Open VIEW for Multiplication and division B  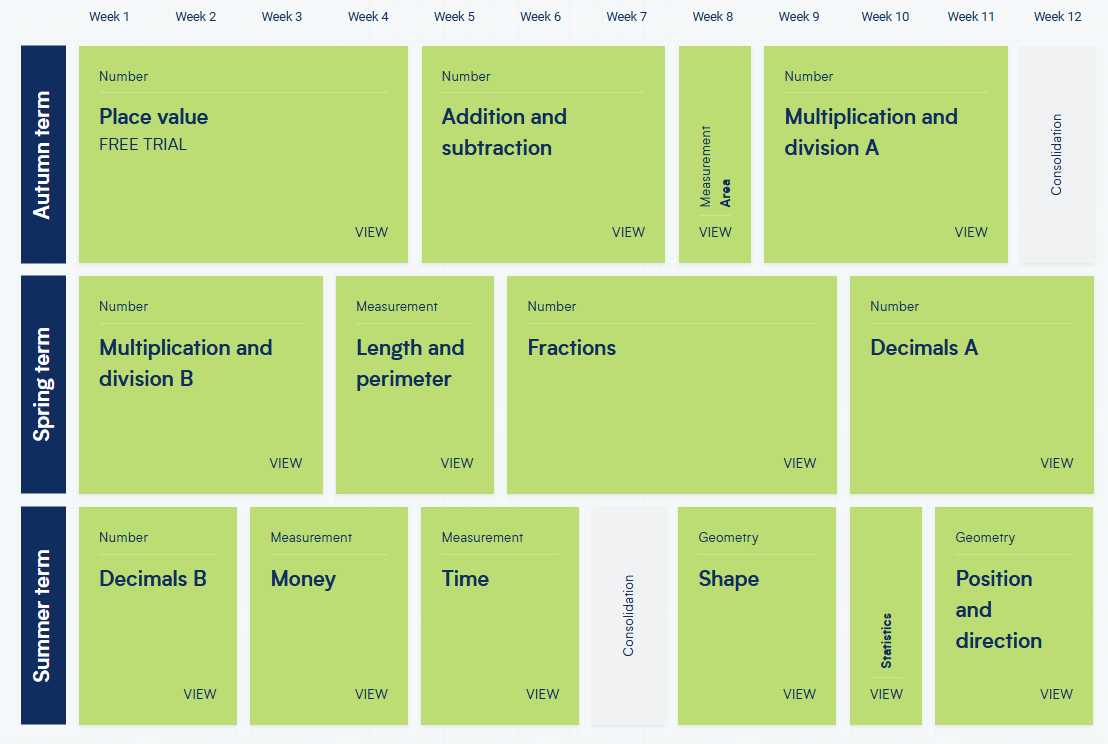coord(285,463)
